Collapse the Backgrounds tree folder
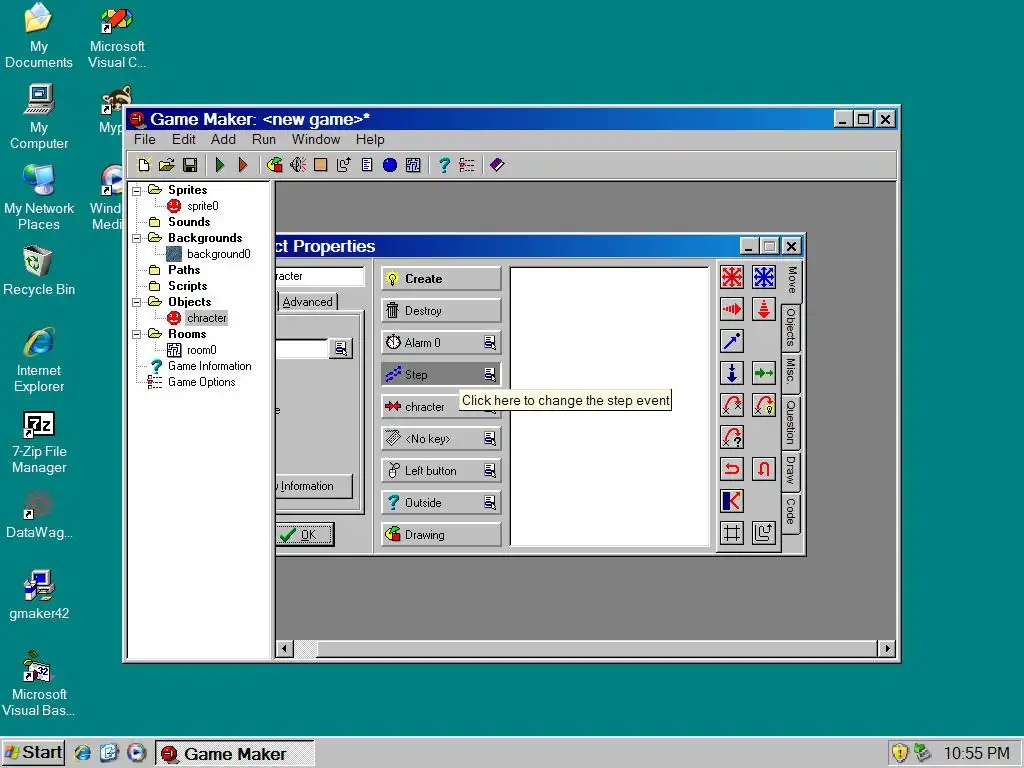 point(136,238)
